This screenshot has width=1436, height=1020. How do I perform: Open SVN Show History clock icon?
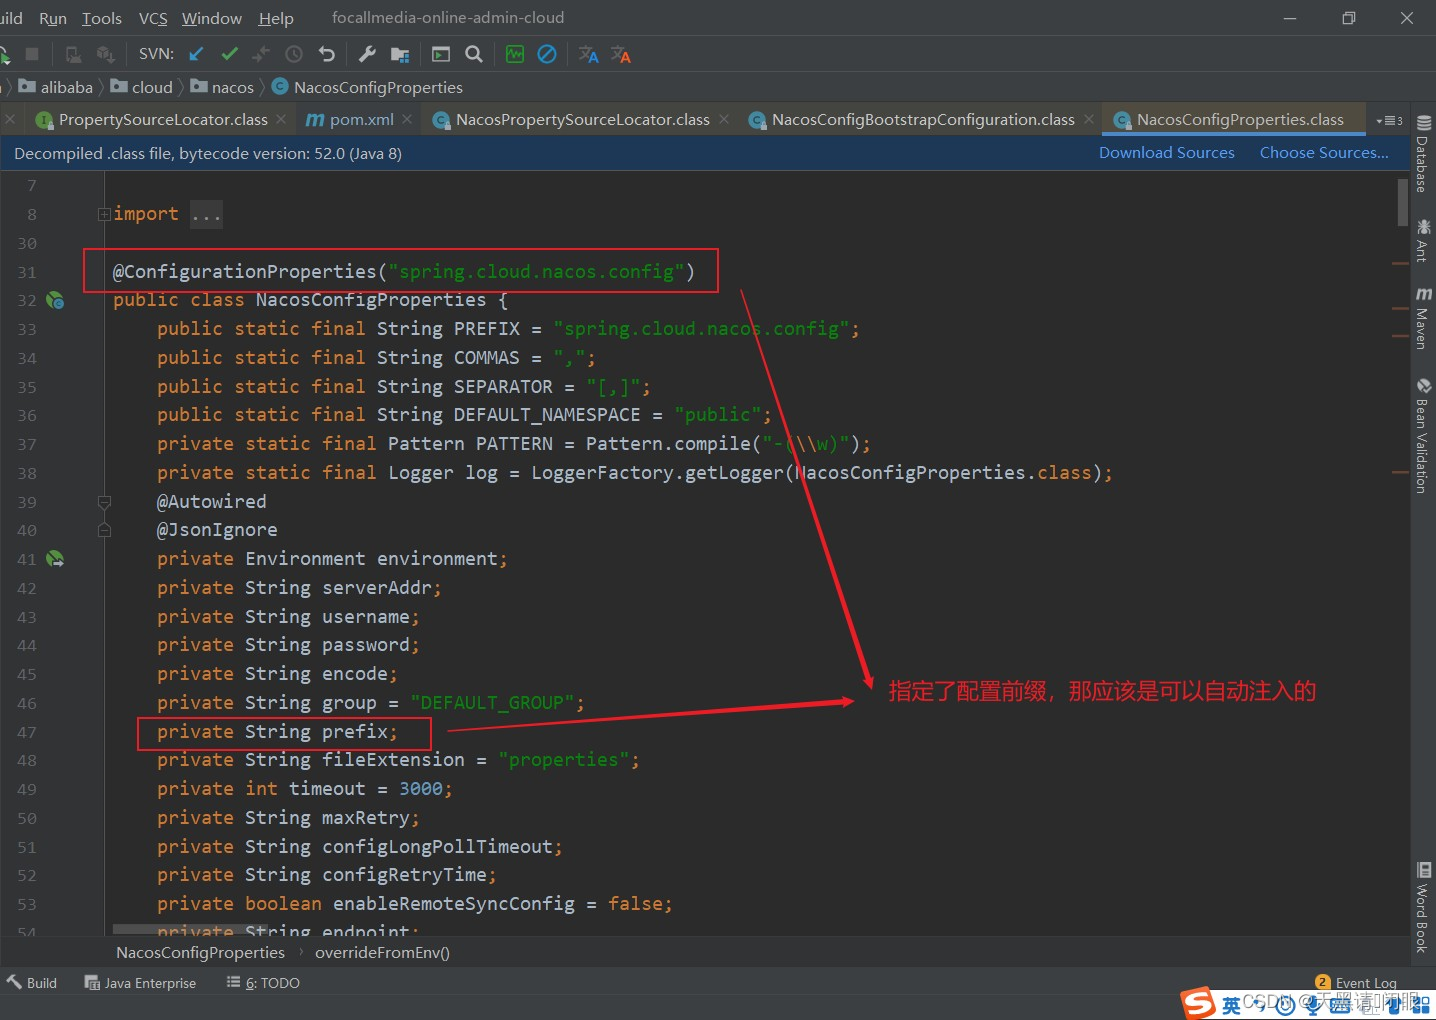click(x=294, y=54)
